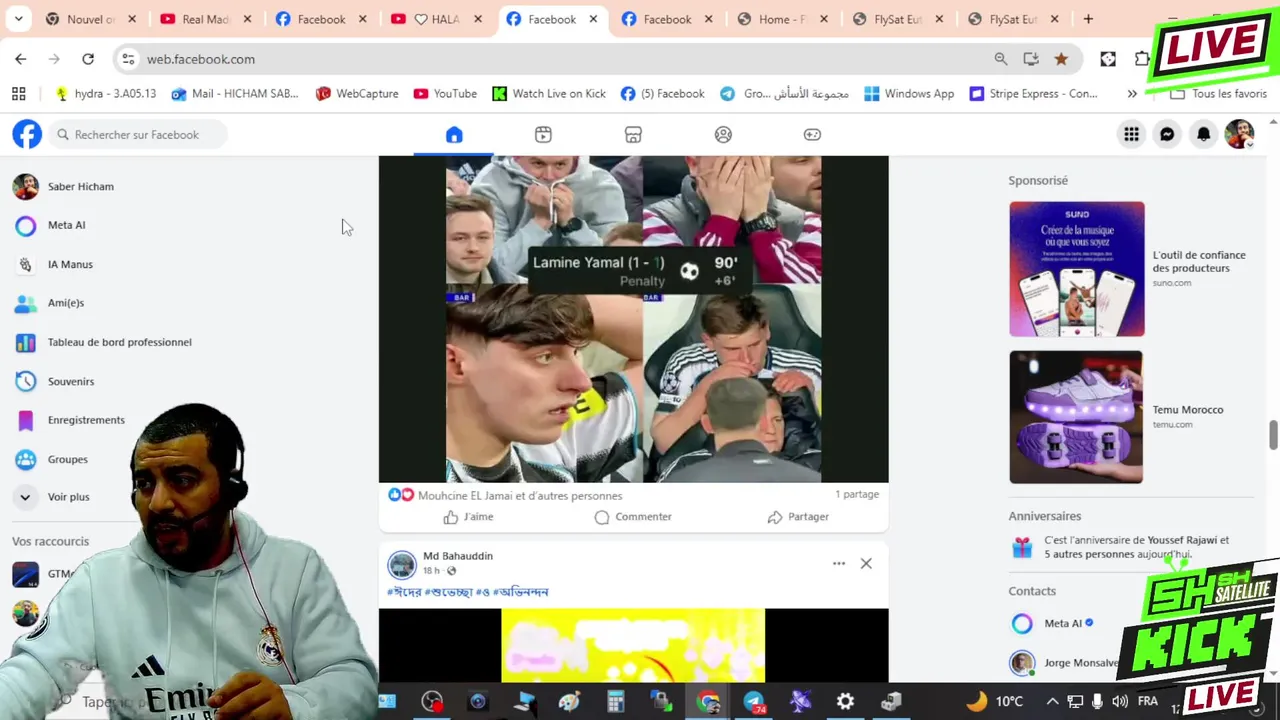Open the YouTube bookmark

(x=445, y=93)
